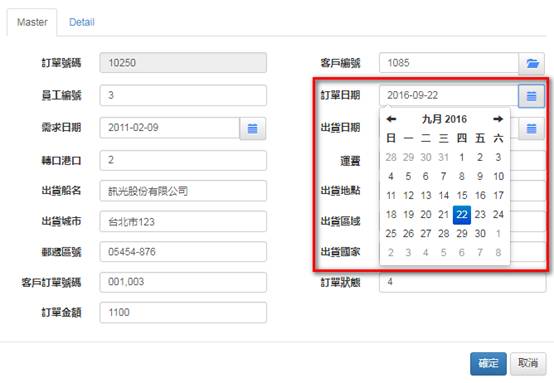Click the 轉口港口 input field

click(183, 160)
